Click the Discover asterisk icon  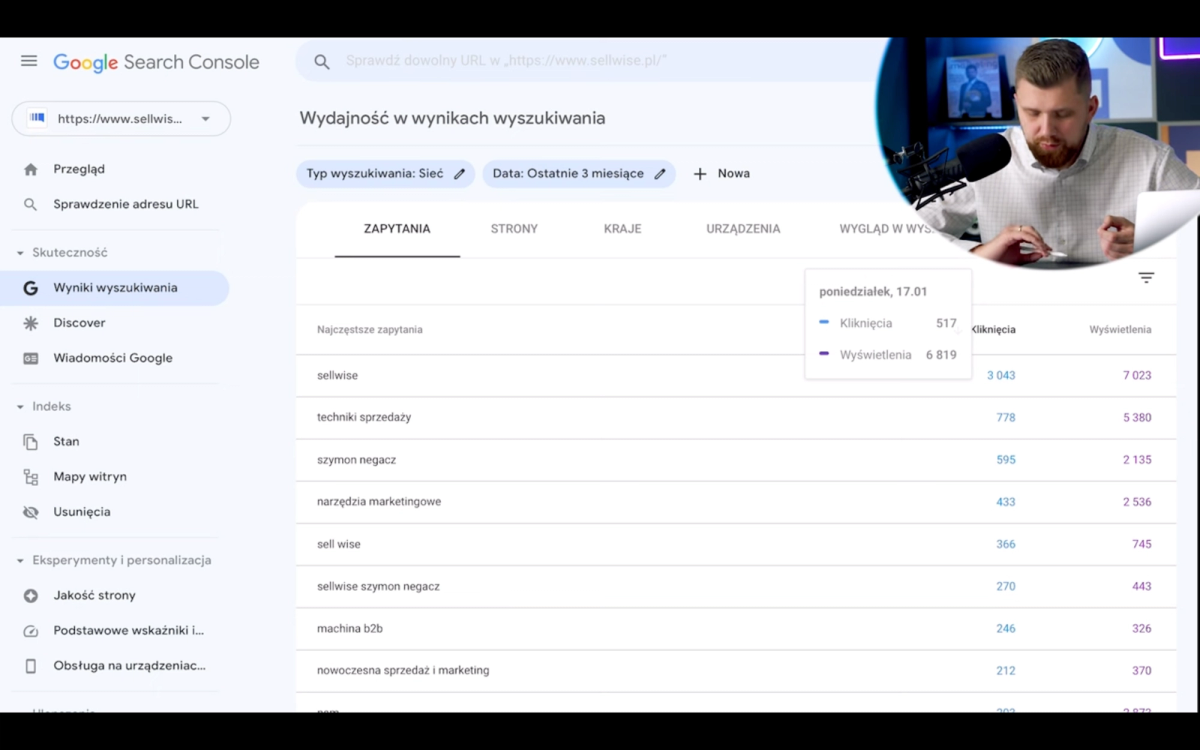(31, 323)
